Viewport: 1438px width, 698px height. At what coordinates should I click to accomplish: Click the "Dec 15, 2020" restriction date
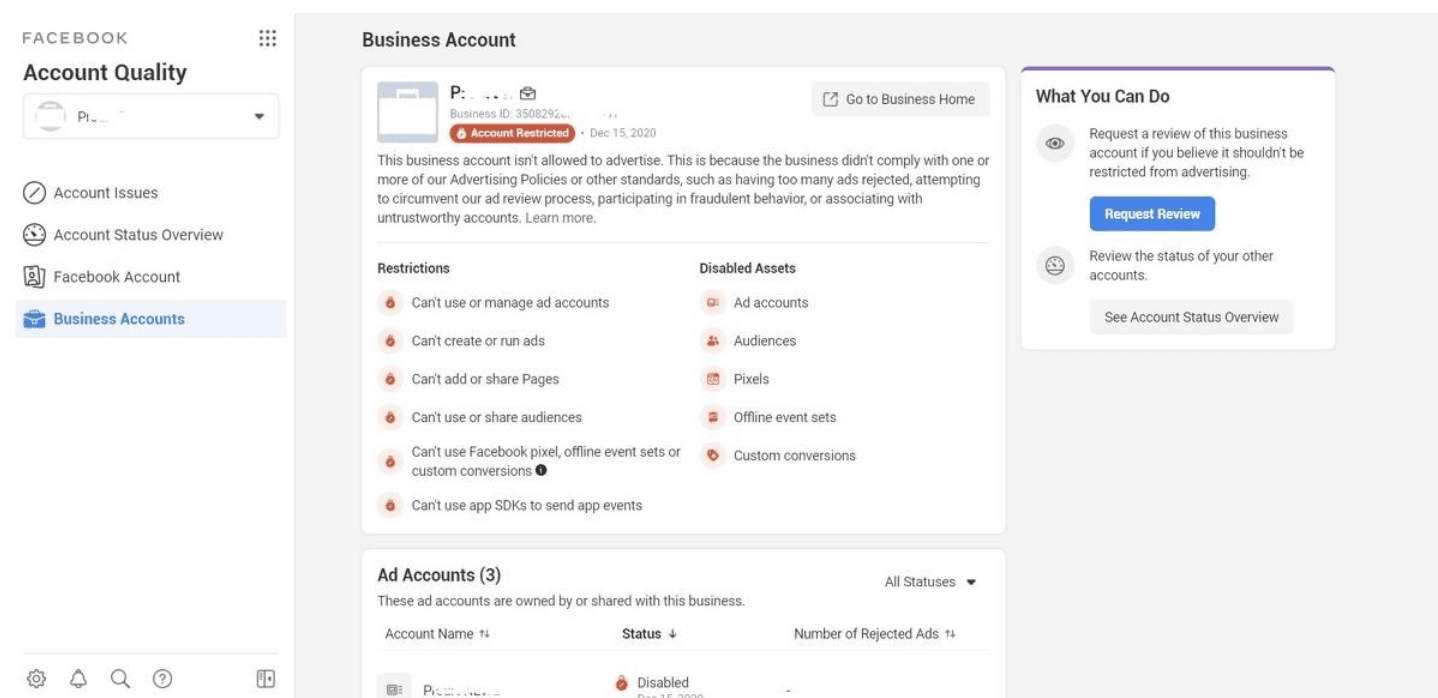pyautogui.click(x=624, y=133)
